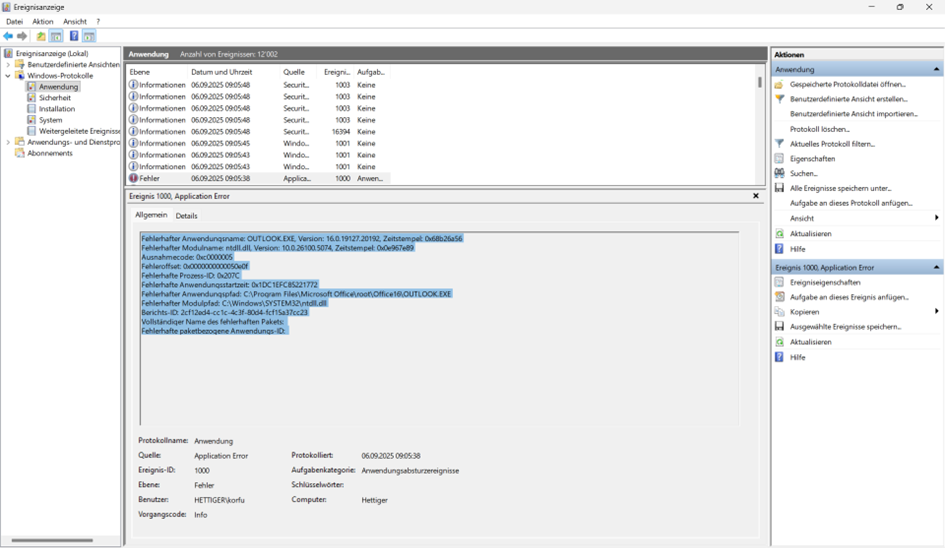Click the info icon in event 16394 row

pos(133,131)
